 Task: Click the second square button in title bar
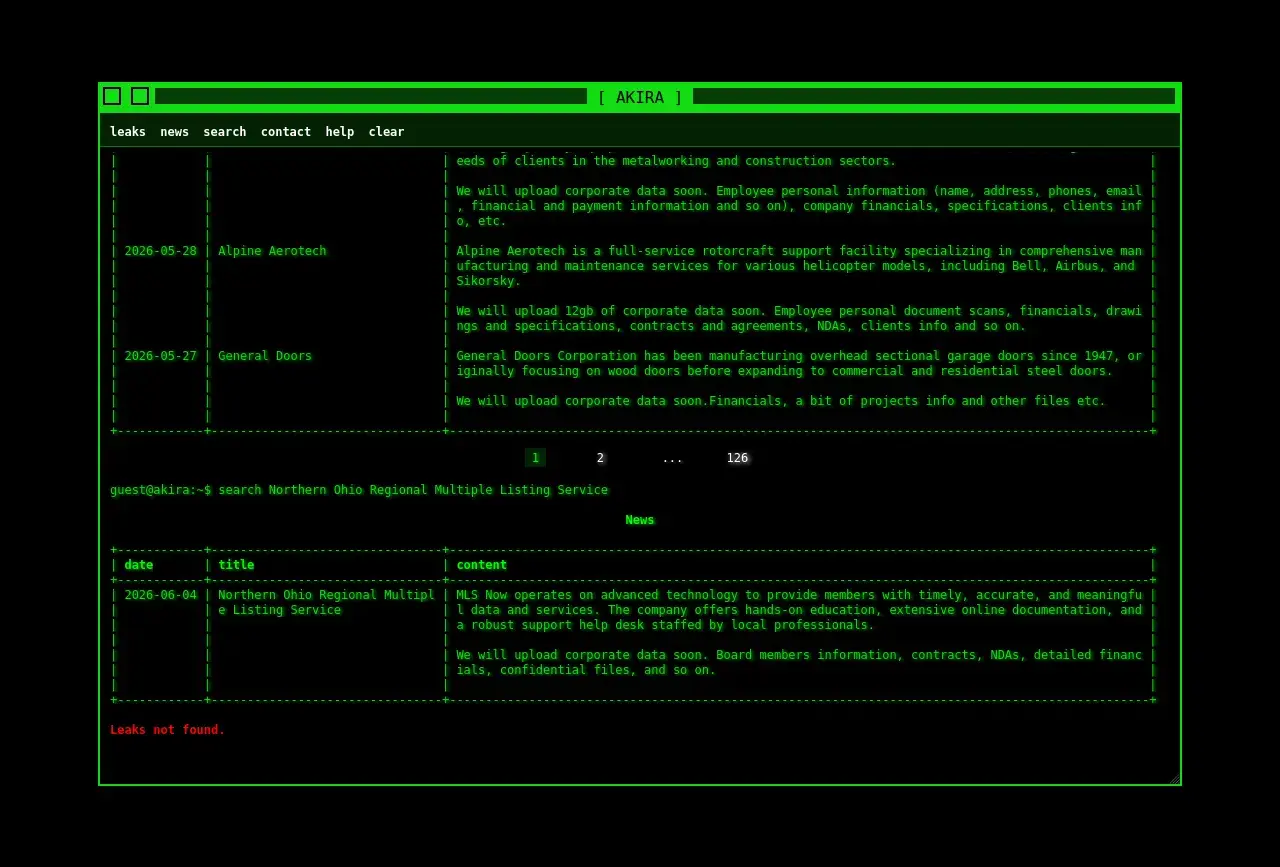click(140, 96)
